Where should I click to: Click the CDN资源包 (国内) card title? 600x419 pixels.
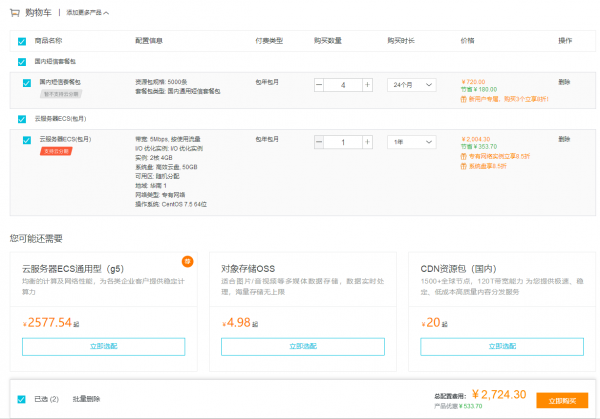point(458,269)
